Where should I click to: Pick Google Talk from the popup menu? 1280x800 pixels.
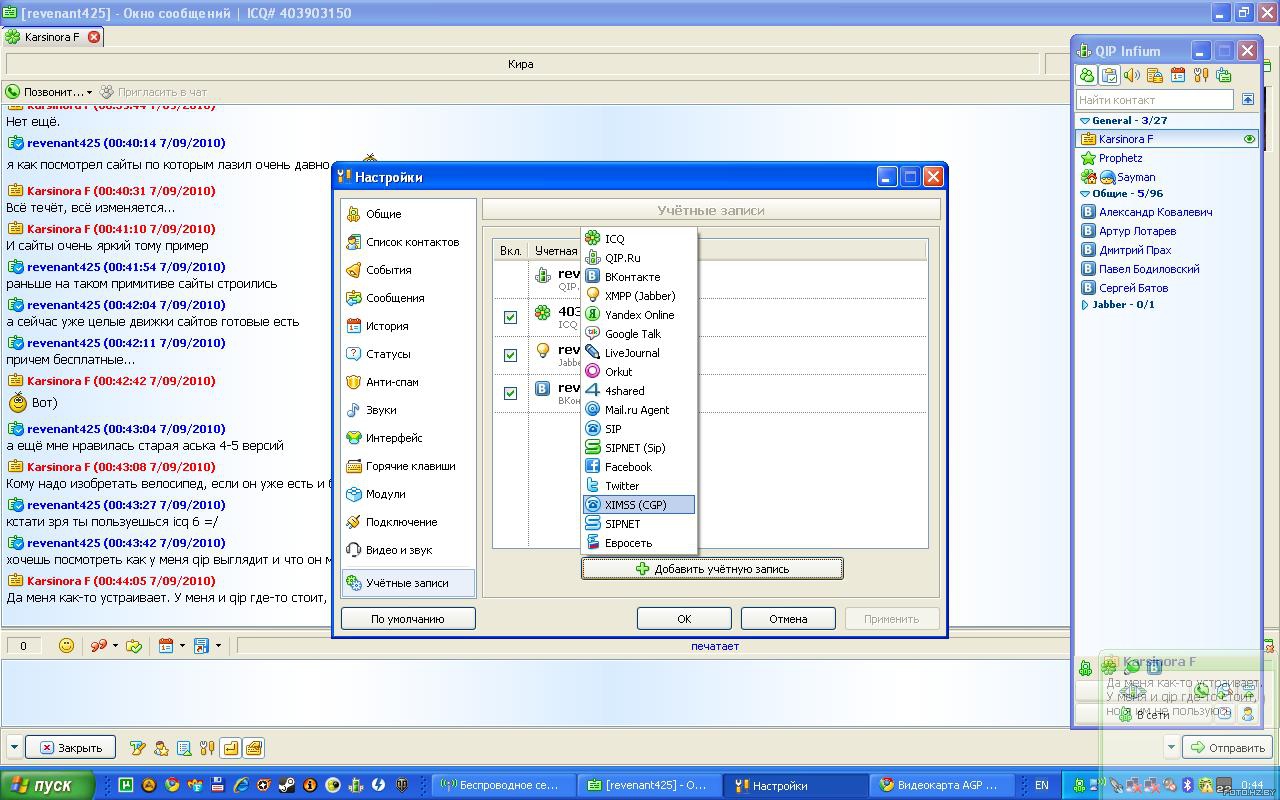click(x=638, y=334)
